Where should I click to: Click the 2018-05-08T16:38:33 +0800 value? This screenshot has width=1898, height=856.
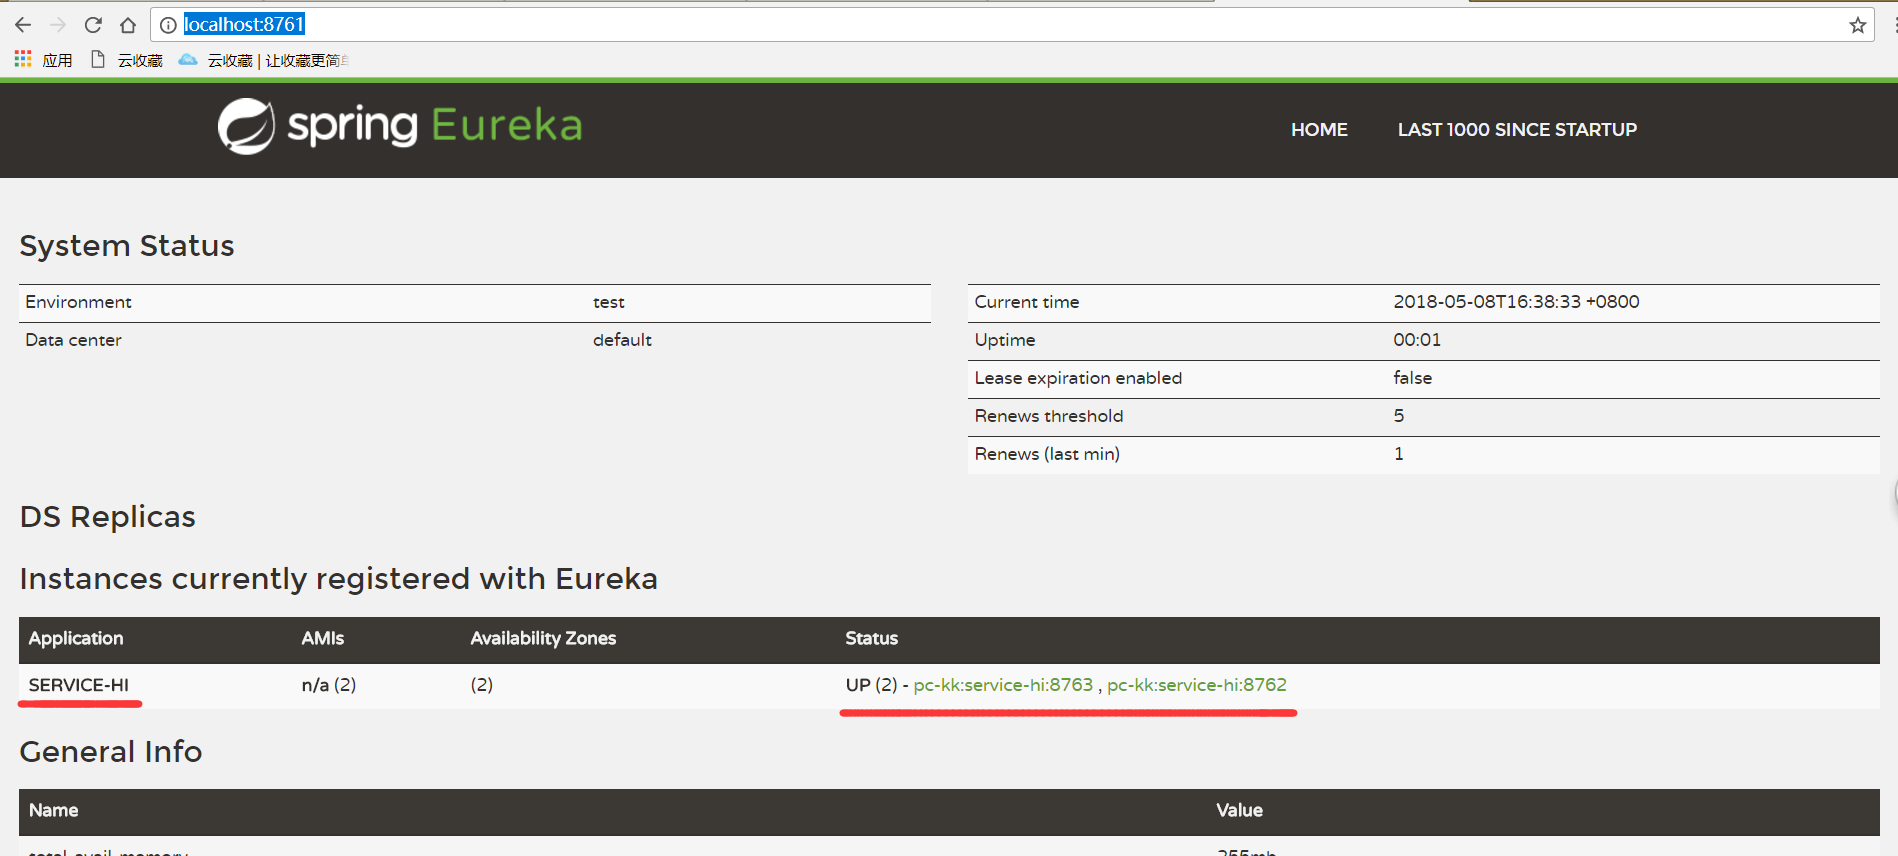pos(1516,302)
